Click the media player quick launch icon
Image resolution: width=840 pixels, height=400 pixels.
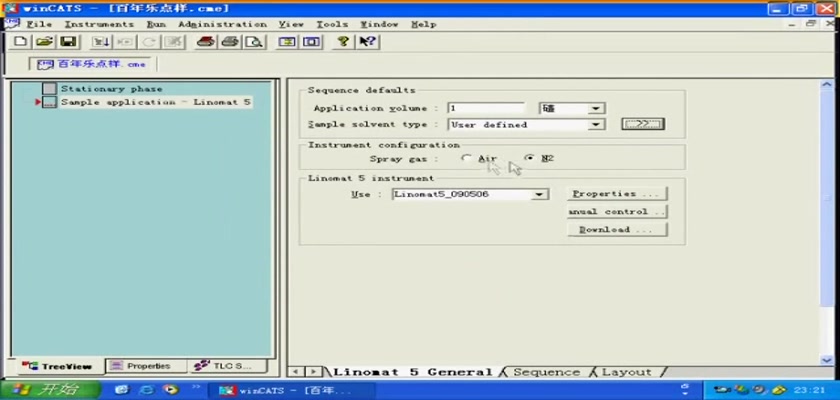coord(171,389)
